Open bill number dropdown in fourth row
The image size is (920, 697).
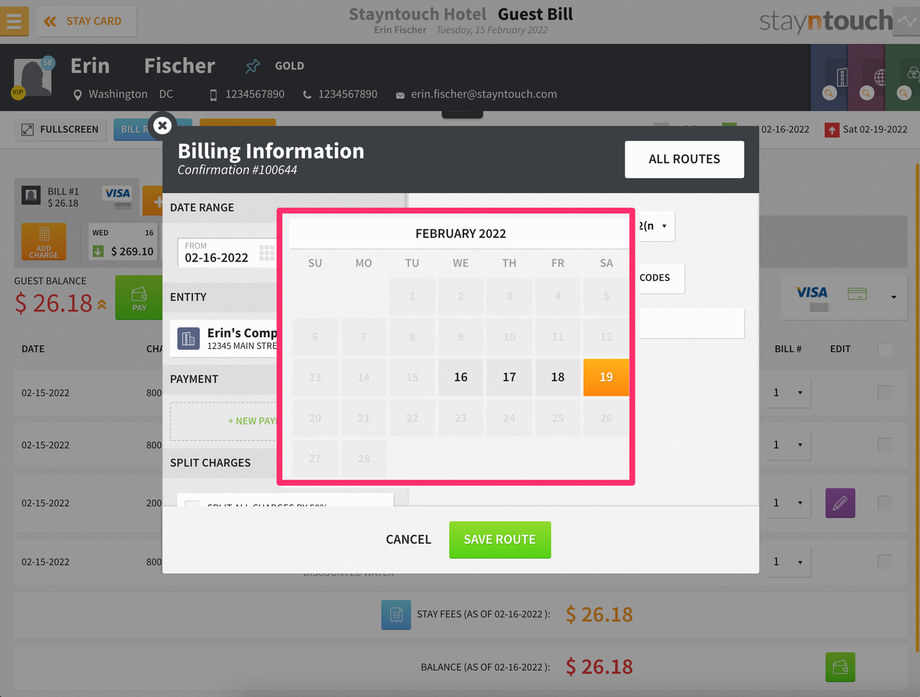click(x=789, y=561)
